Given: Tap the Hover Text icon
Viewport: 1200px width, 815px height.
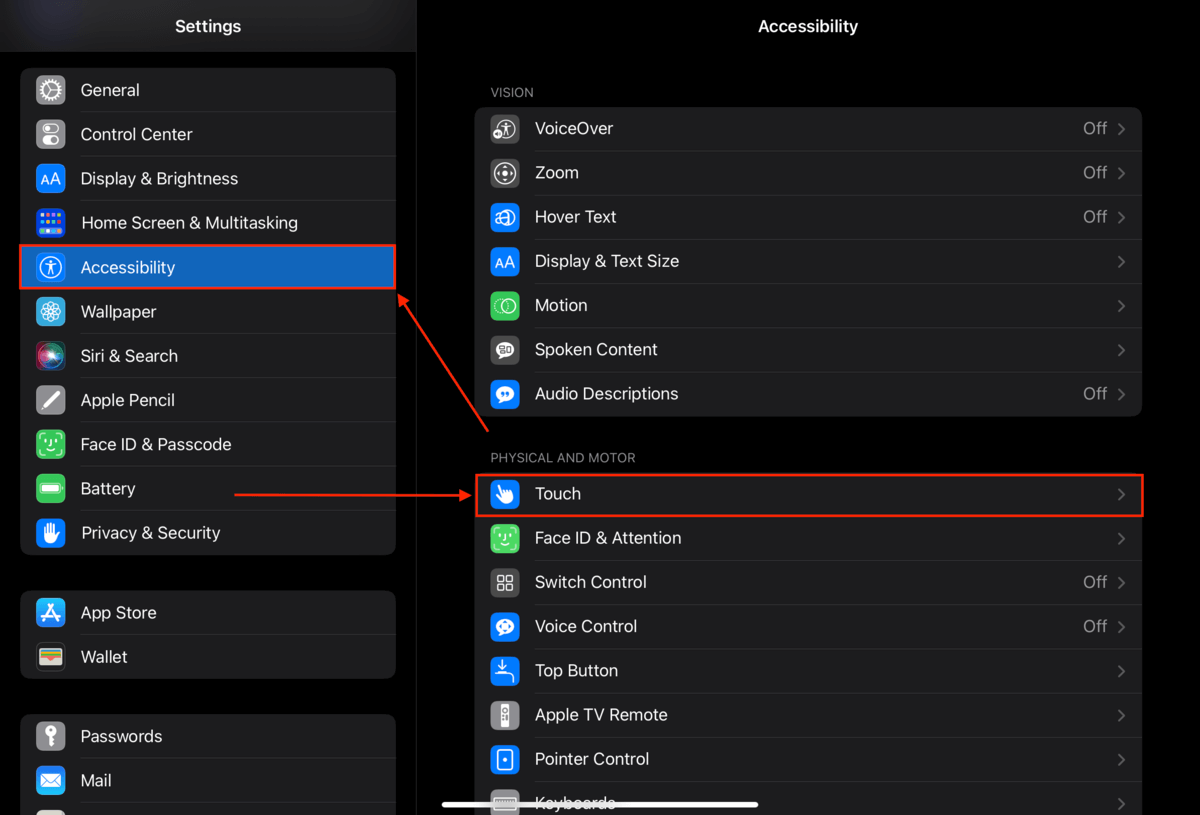Looking at the screenshot, I should [x=505, y=217].
